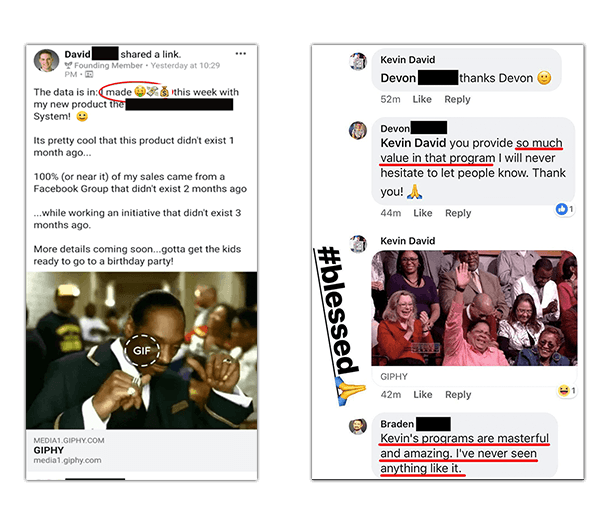Like Kevin David's 52m comment
611x525 pixels.
point(422,99)
